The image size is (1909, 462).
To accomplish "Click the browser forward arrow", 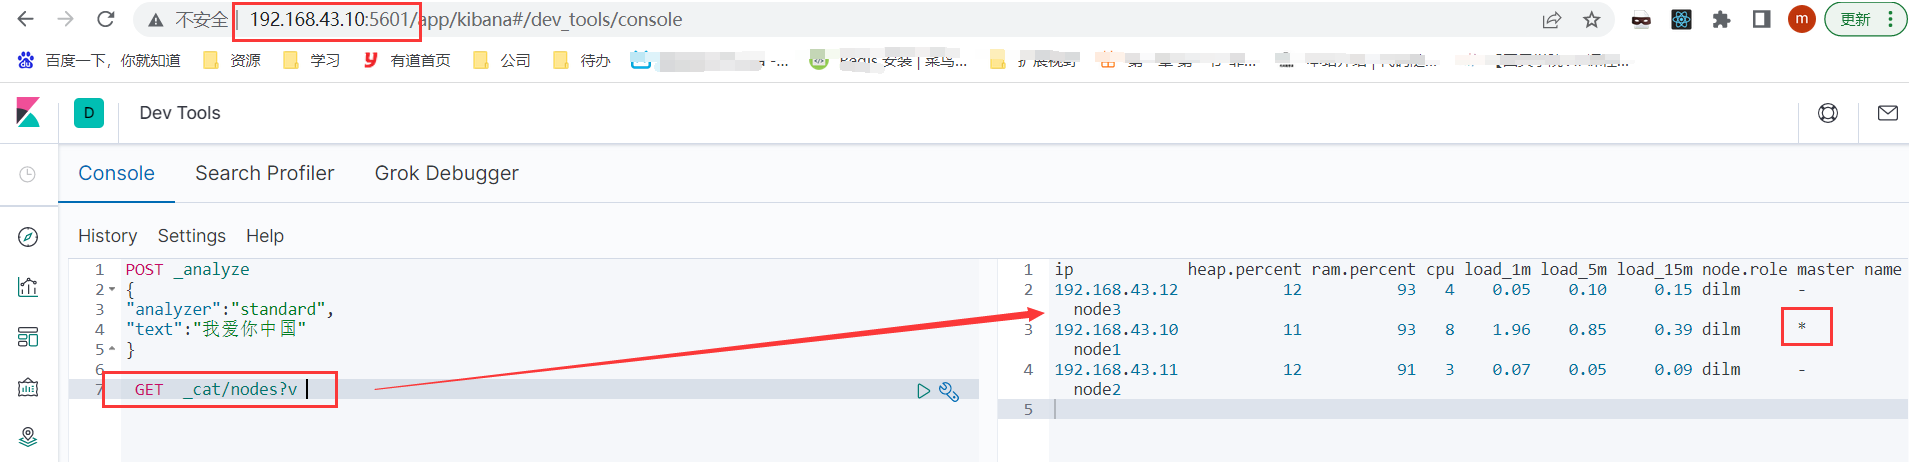I will [x=66, y=19].
